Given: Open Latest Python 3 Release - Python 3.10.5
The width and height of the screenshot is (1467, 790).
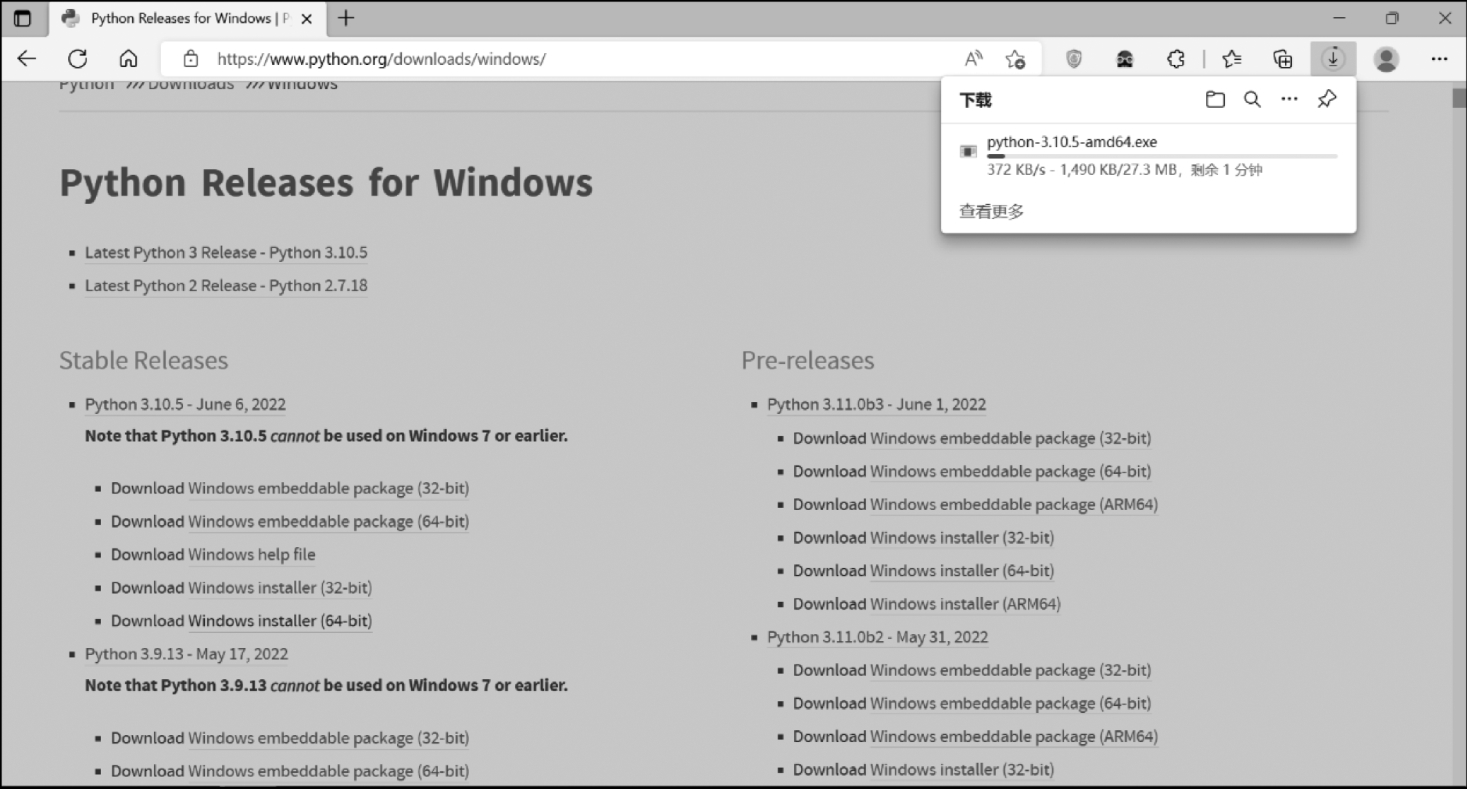Looking at the screenshot, I should [226, 253].
